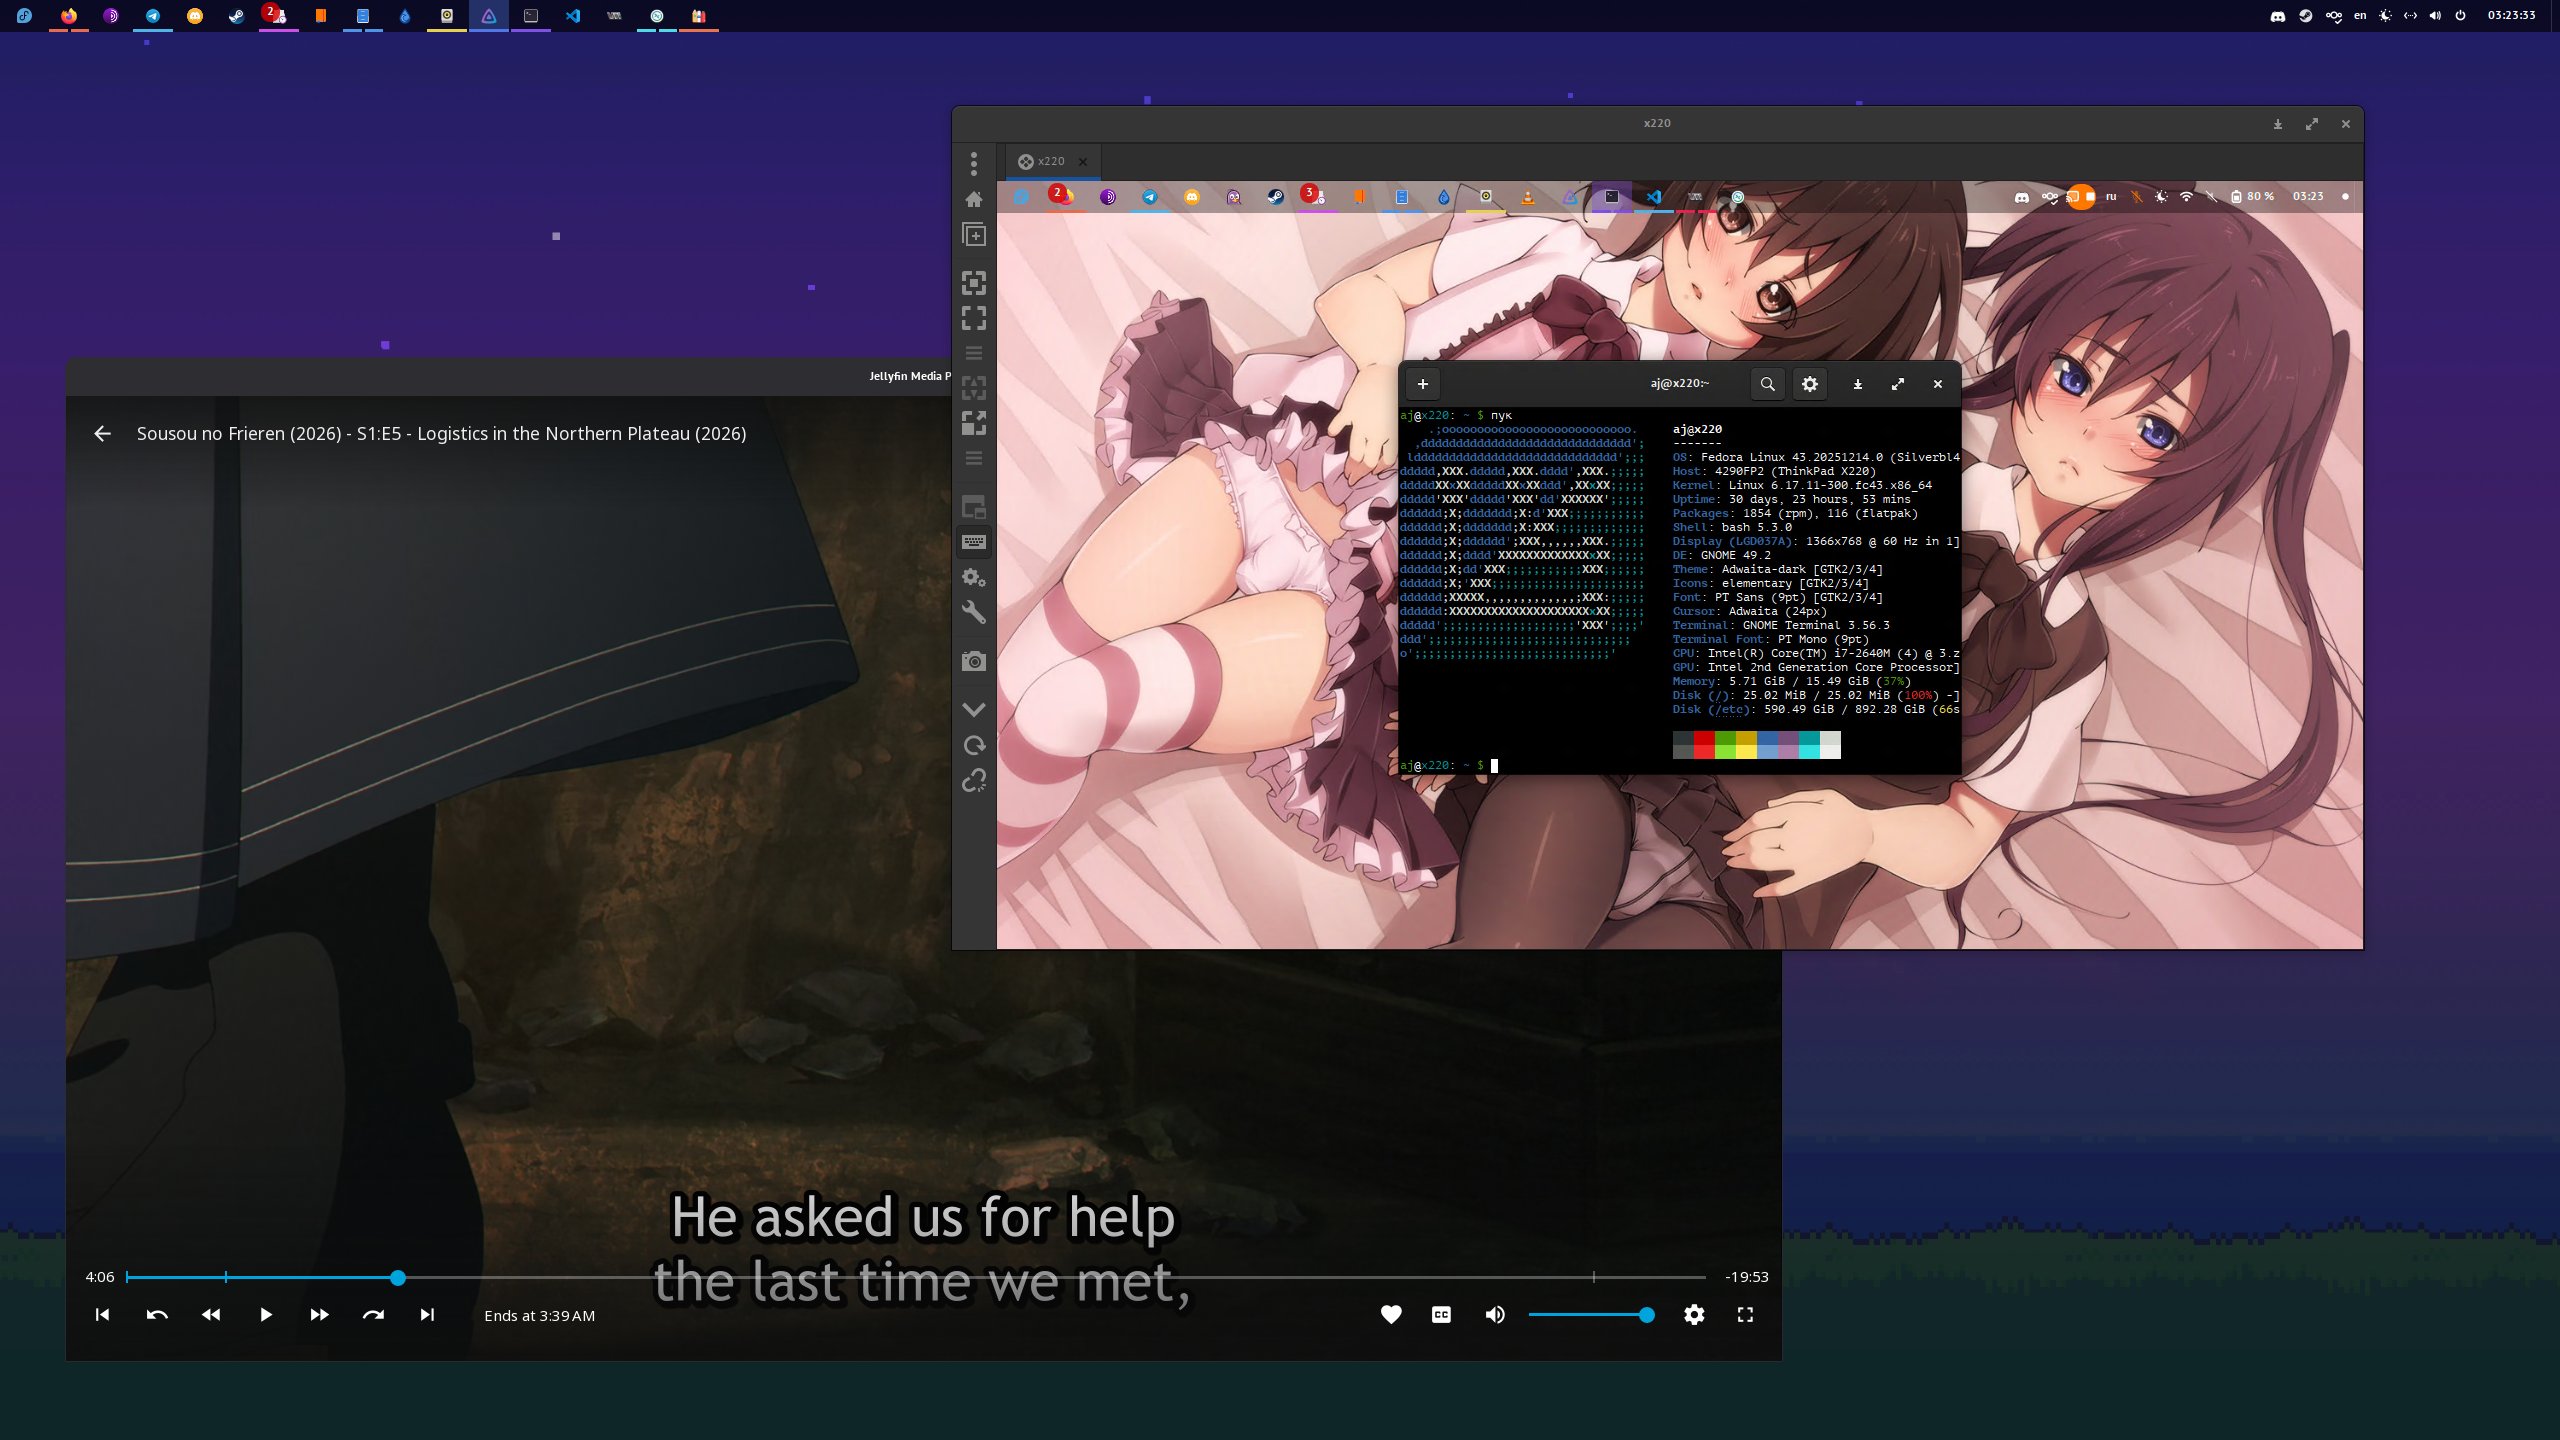
Task: Click the Jellyfin volume slider handle
Action: coord(1646,1315)
